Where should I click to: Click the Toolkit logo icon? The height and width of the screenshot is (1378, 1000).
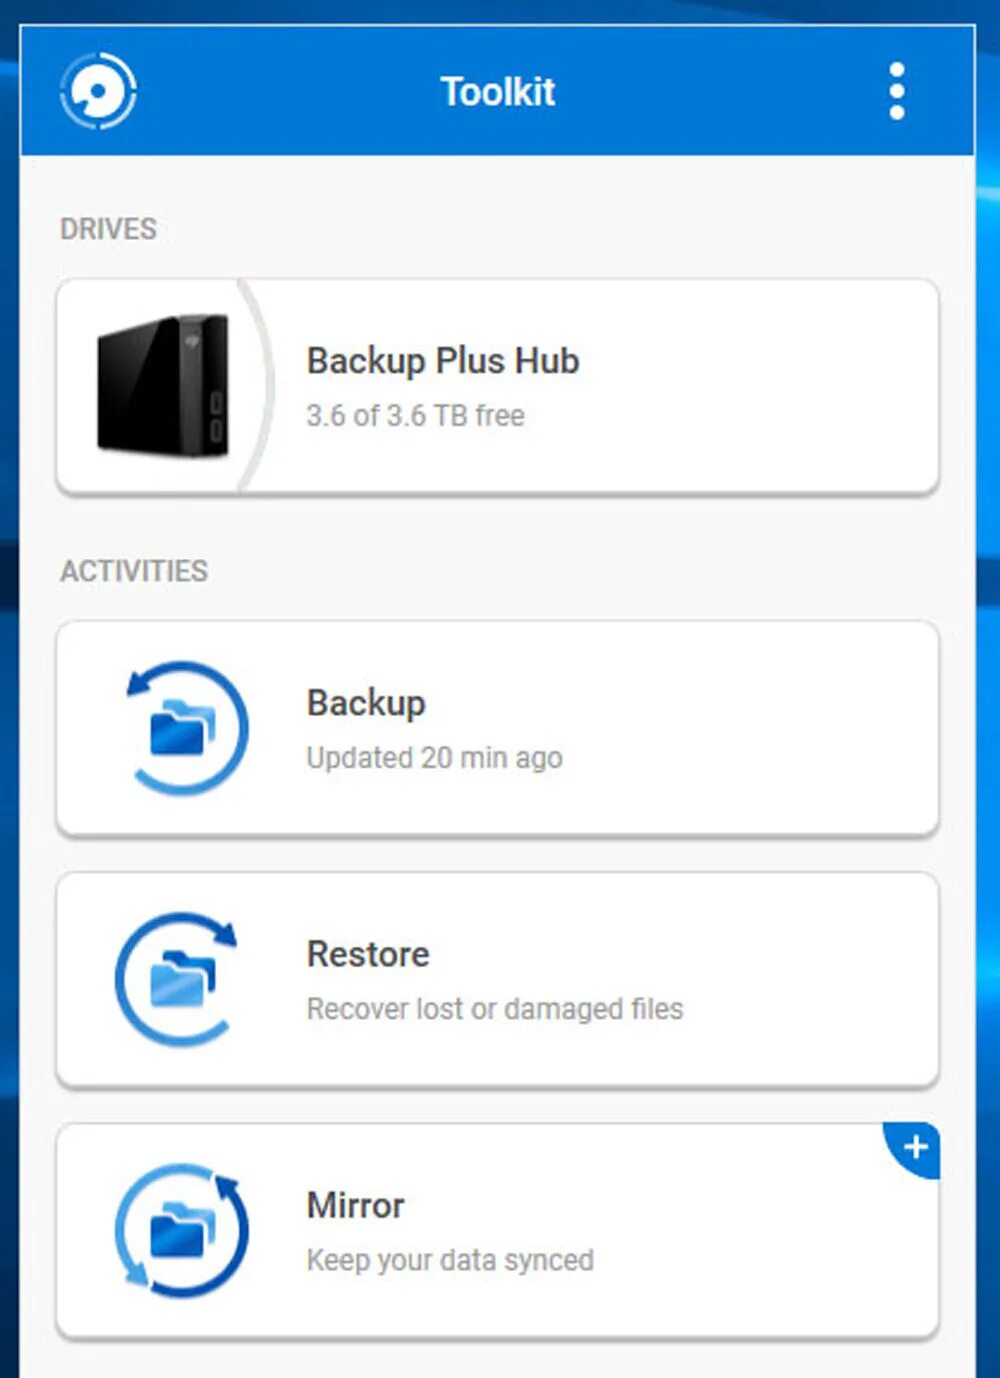coord(98,91)
